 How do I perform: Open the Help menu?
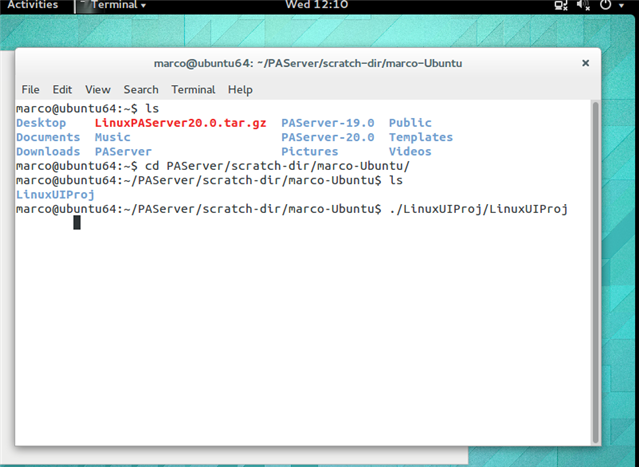click(x=240, y=90)
